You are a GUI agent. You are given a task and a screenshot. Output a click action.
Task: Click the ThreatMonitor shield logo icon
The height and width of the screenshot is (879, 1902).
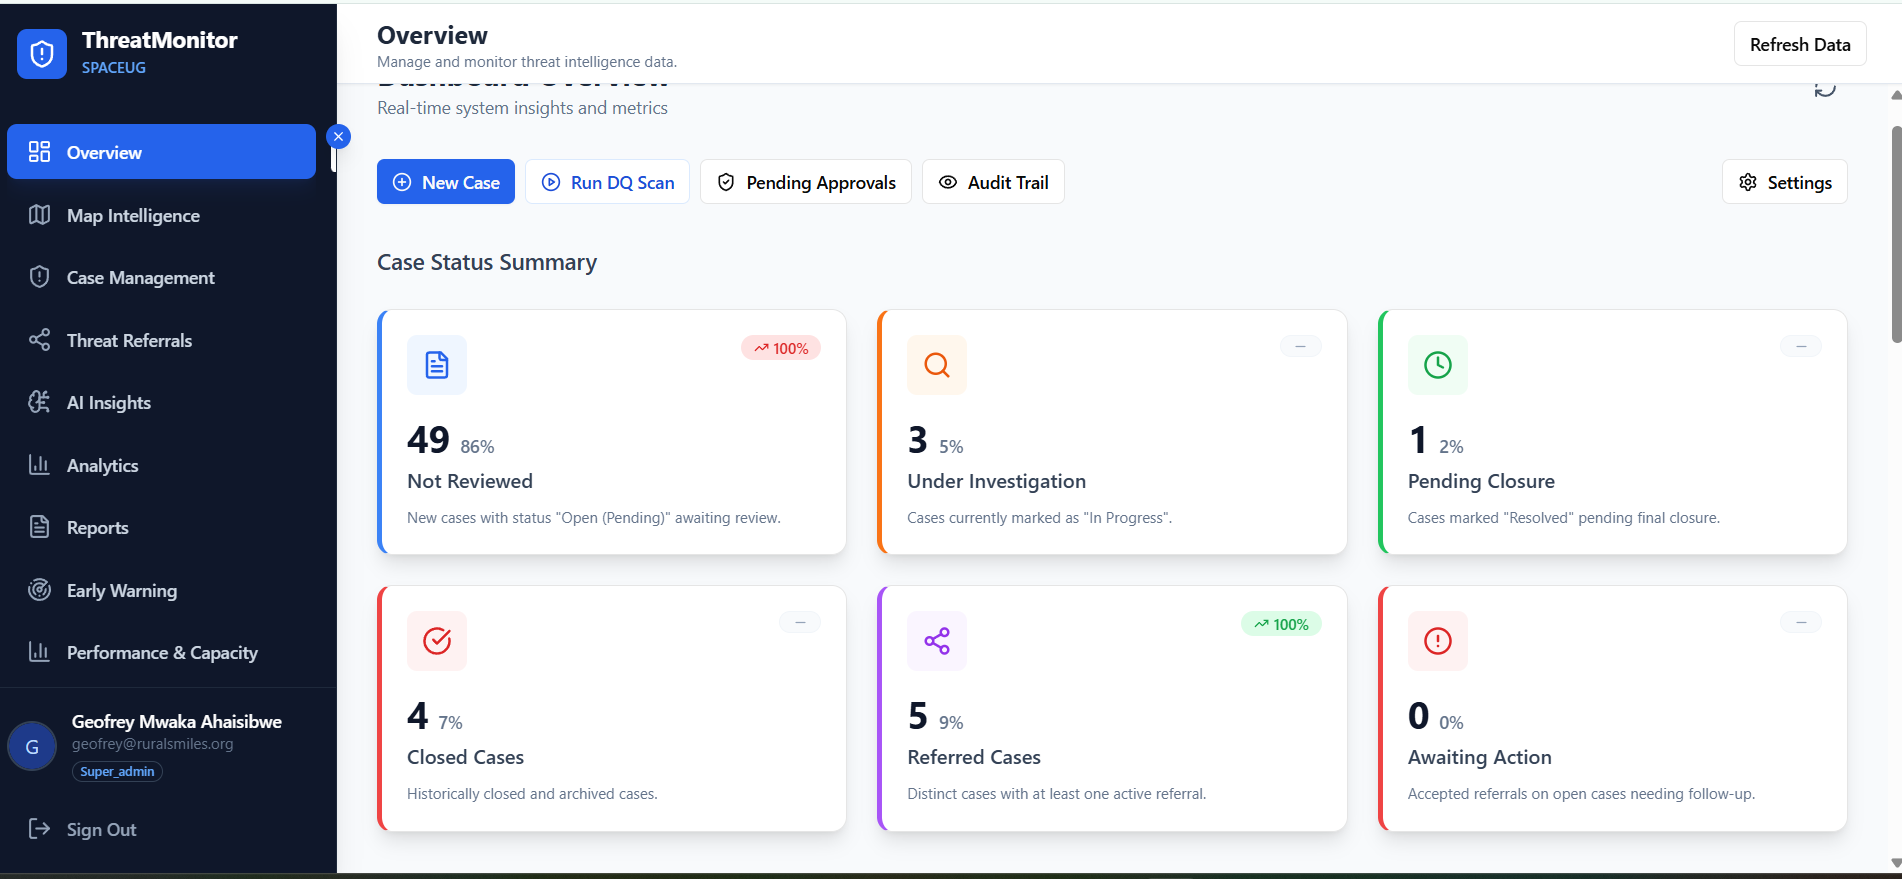pyautogui.click(x=42, y=54)
